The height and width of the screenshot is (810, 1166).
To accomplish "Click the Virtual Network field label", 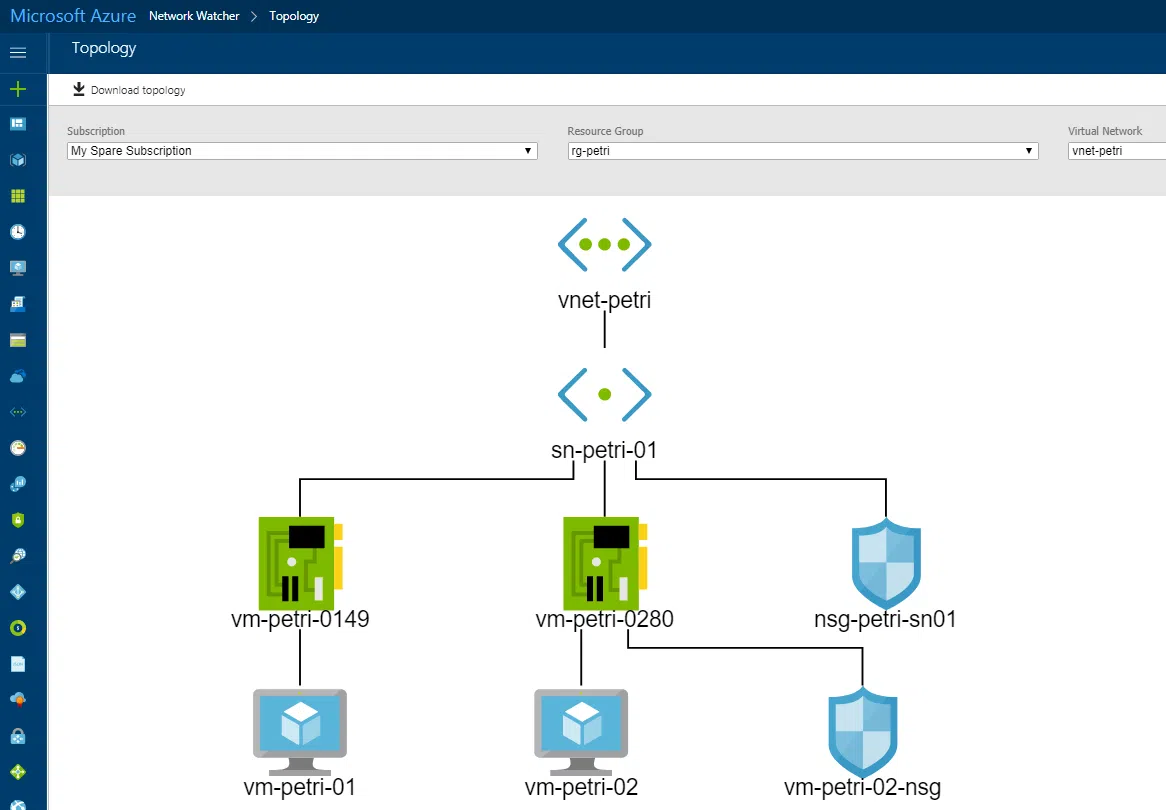I will 1105,131.
